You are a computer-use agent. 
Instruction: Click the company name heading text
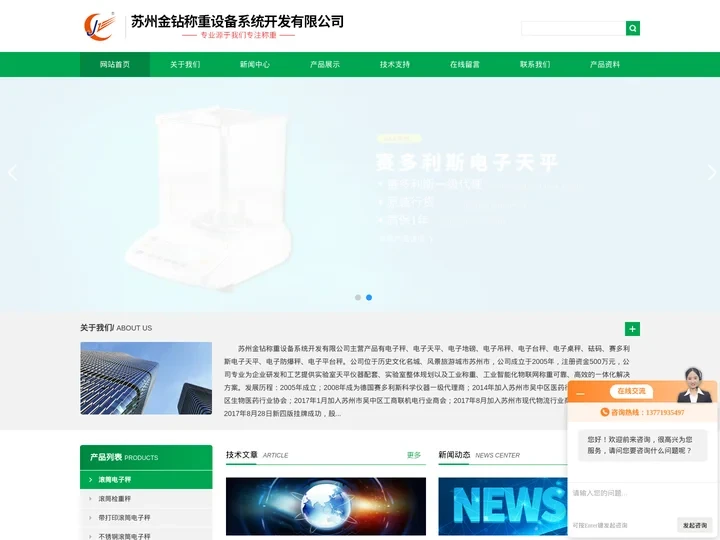click(x=237, y=22)
